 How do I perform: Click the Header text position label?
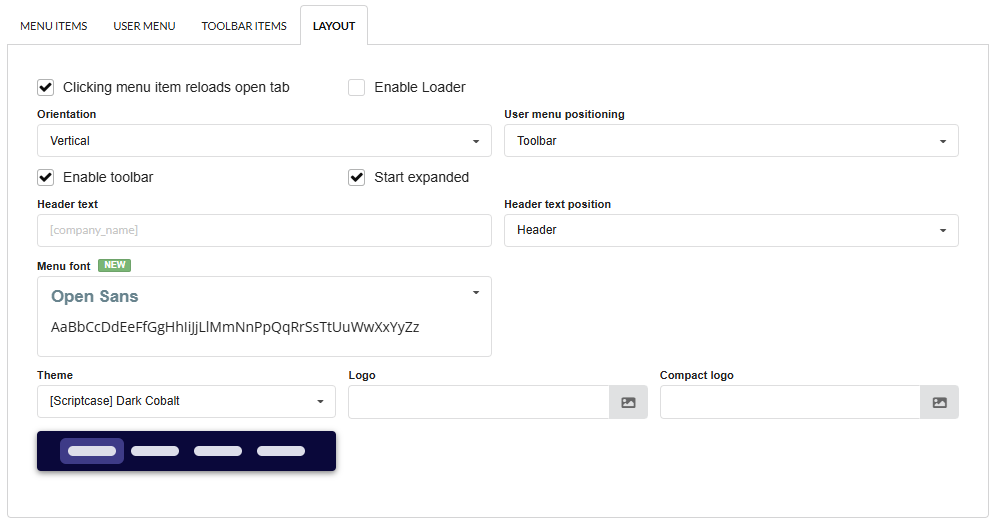[x=558, y=204]
